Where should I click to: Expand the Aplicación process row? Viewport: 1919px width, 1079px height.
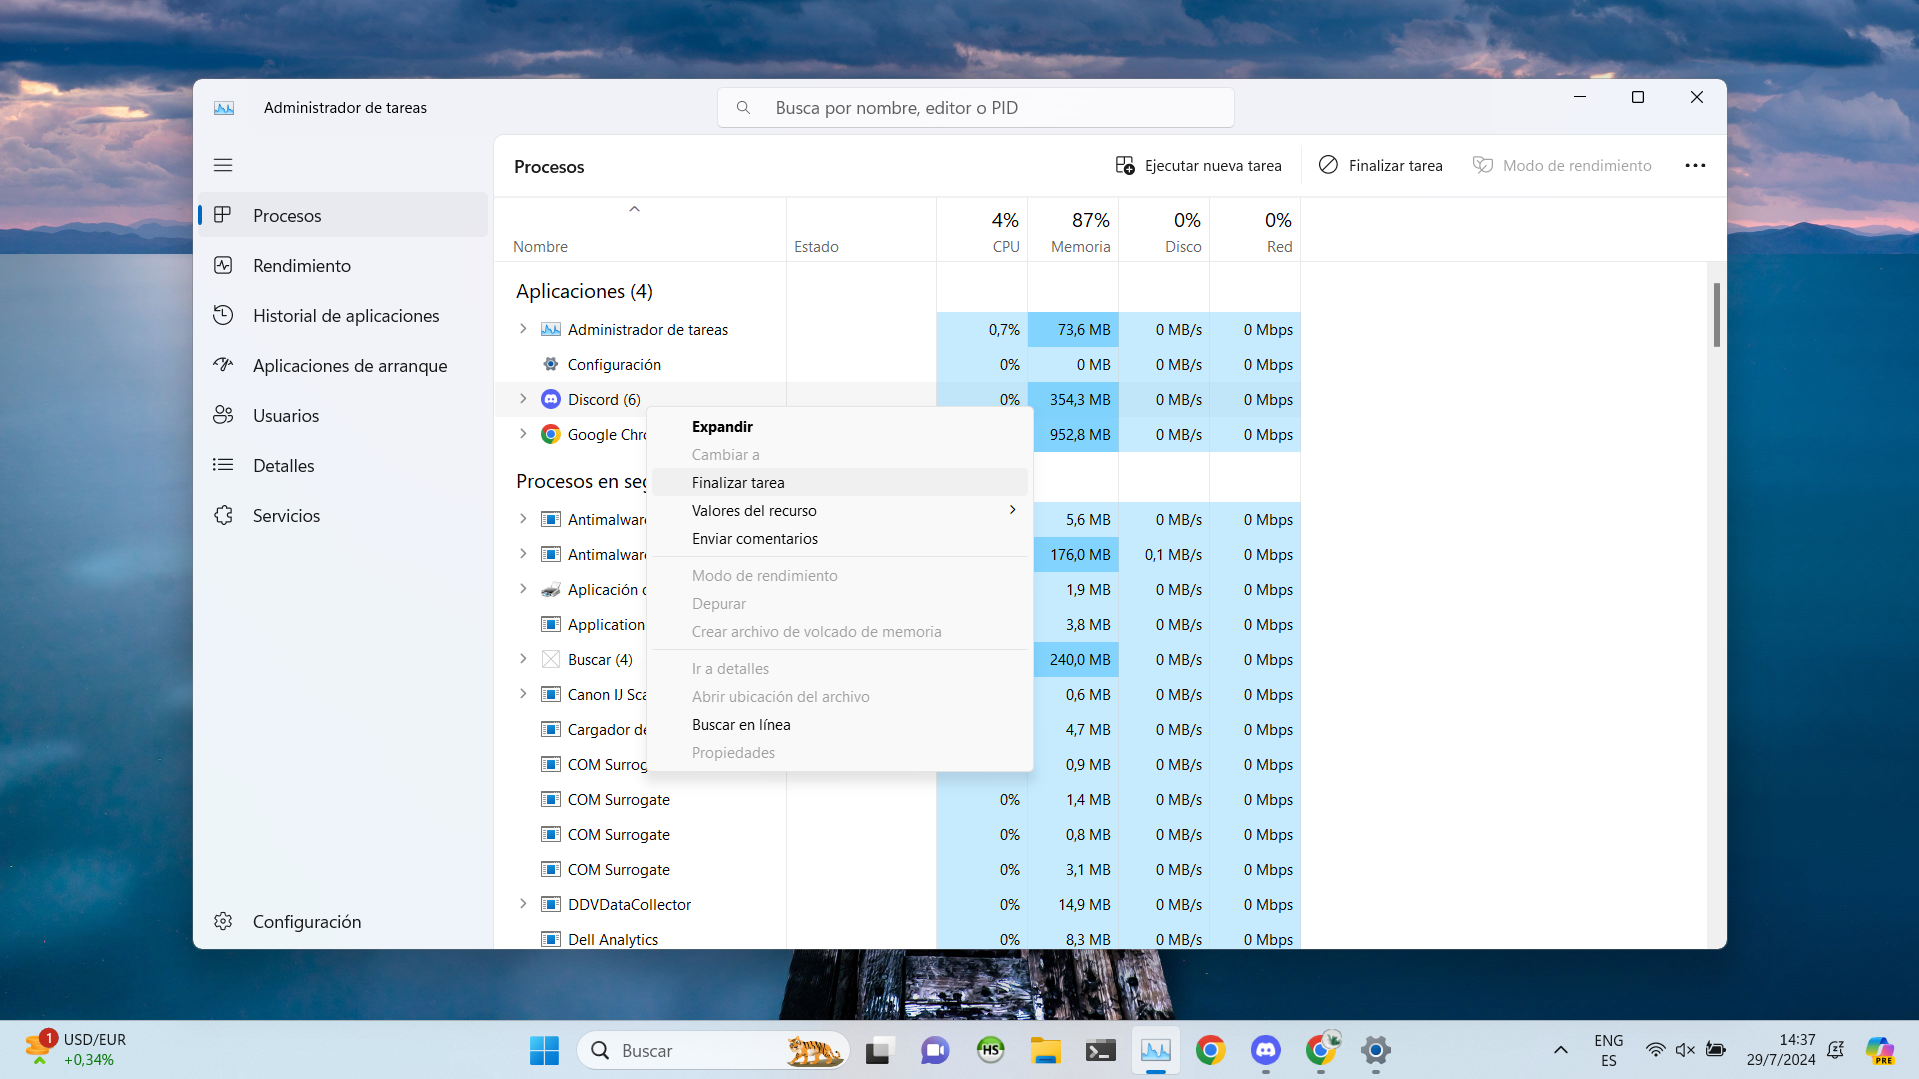coord(523,589)
